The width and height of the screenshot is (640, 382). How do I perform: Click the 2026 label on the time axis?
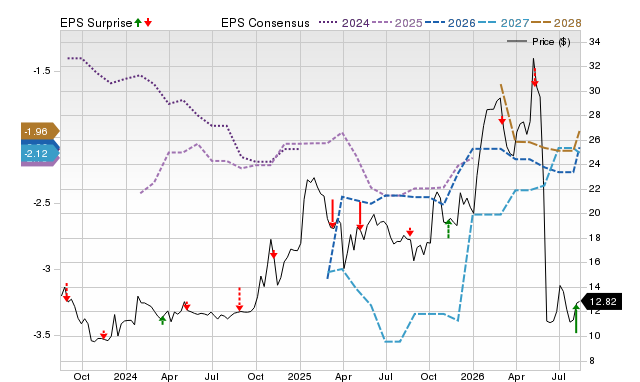pos(473,376)
